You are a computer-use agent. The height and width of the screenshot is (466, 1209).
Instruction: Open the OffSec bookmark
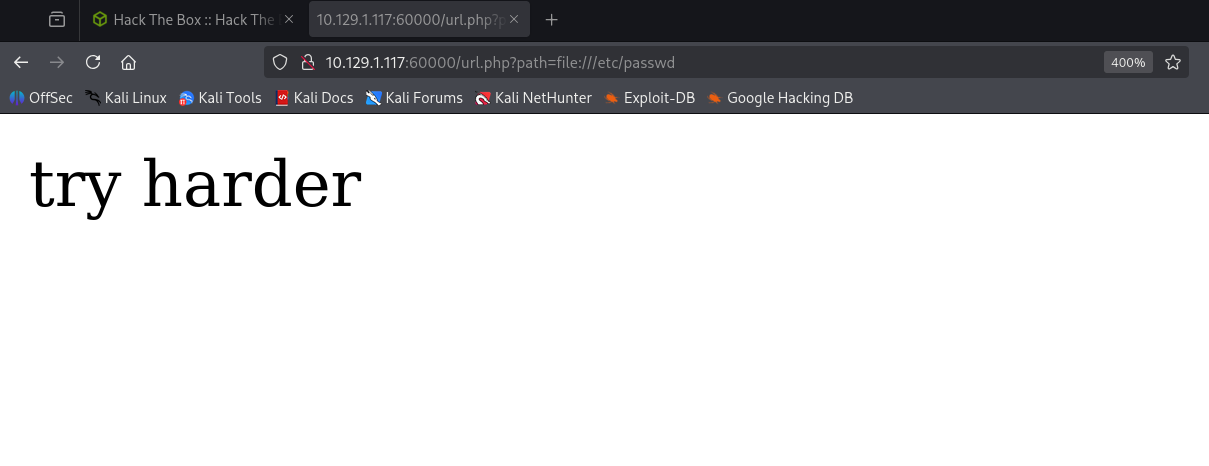pyautogui.click(x=41, y=98)
